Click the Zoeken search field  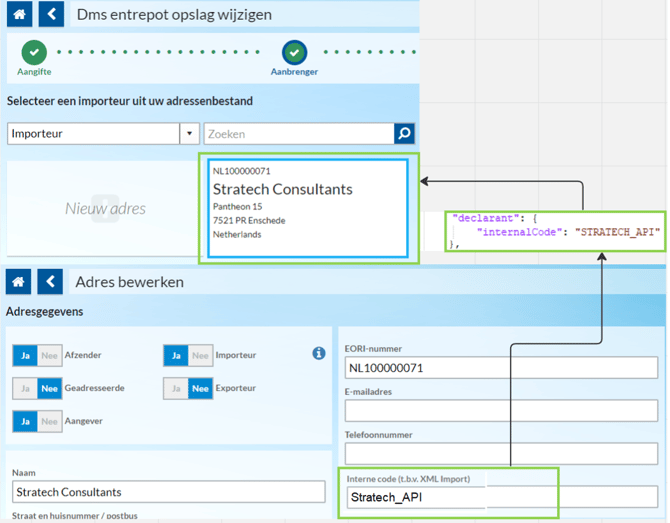coord(299,134)
